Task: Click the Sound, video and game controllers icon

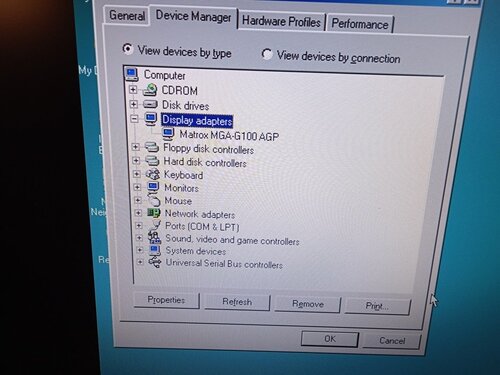Action: [155, 238]
